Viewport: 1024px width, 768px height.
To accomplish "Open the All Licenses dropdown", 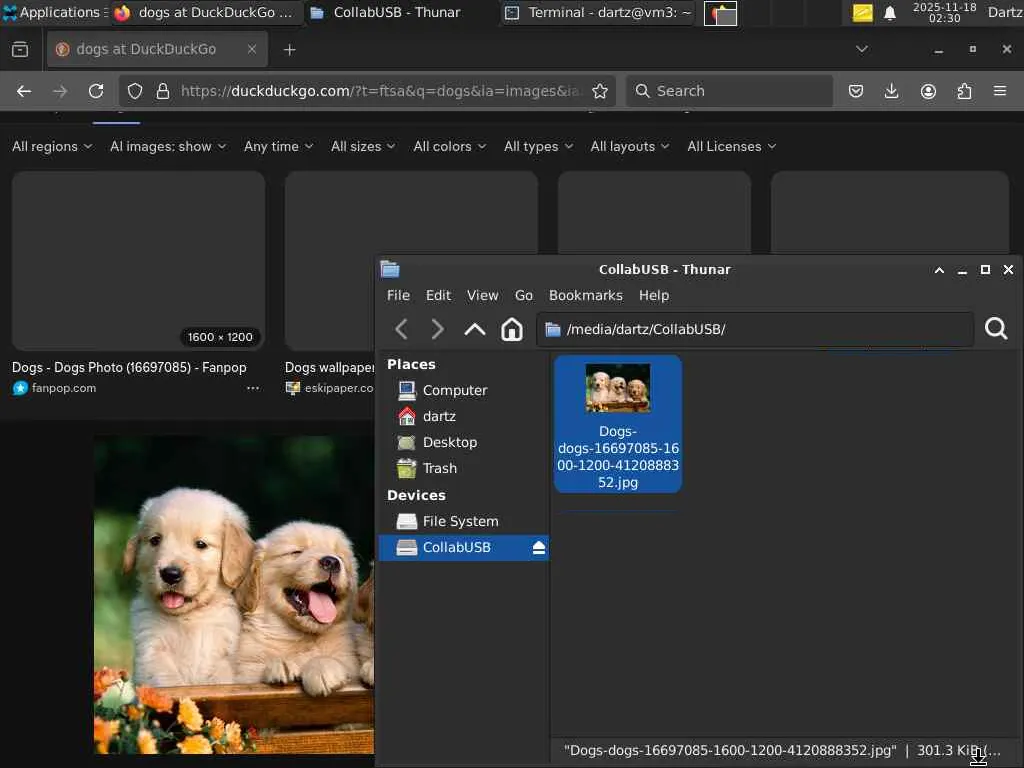I will coord(731,146).
